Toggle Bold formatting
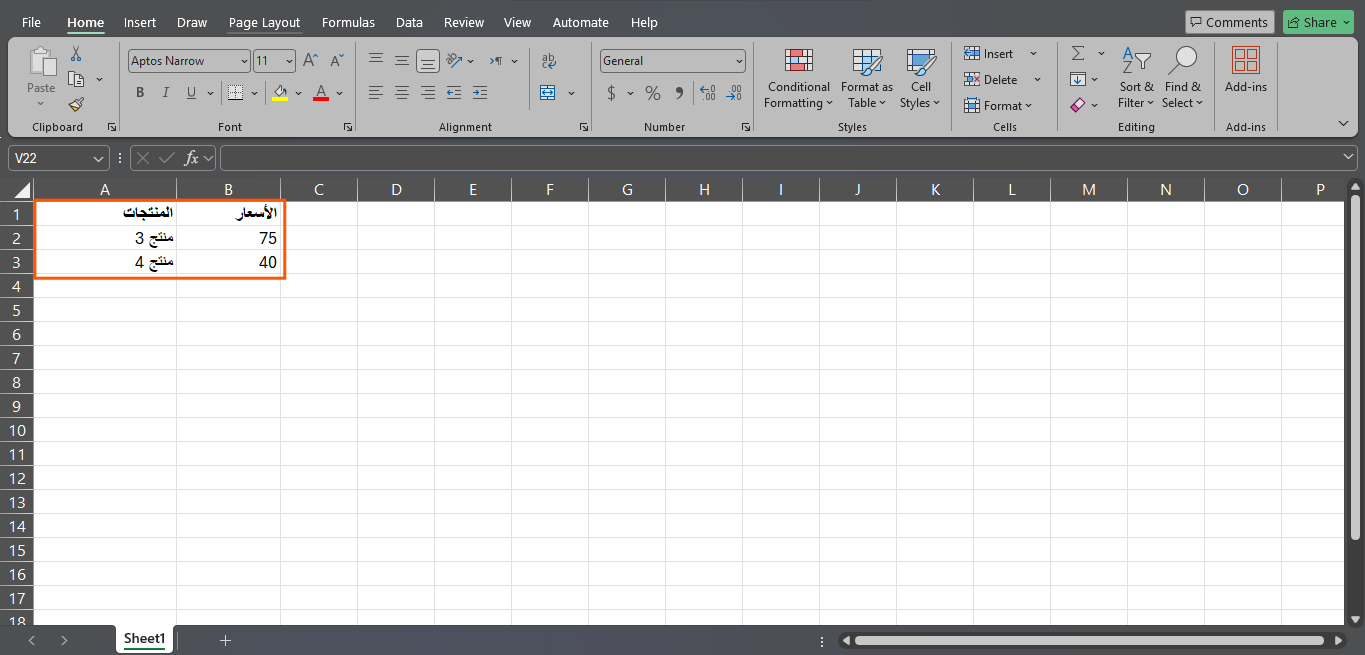1365x655 pixels. coord(140,93)
